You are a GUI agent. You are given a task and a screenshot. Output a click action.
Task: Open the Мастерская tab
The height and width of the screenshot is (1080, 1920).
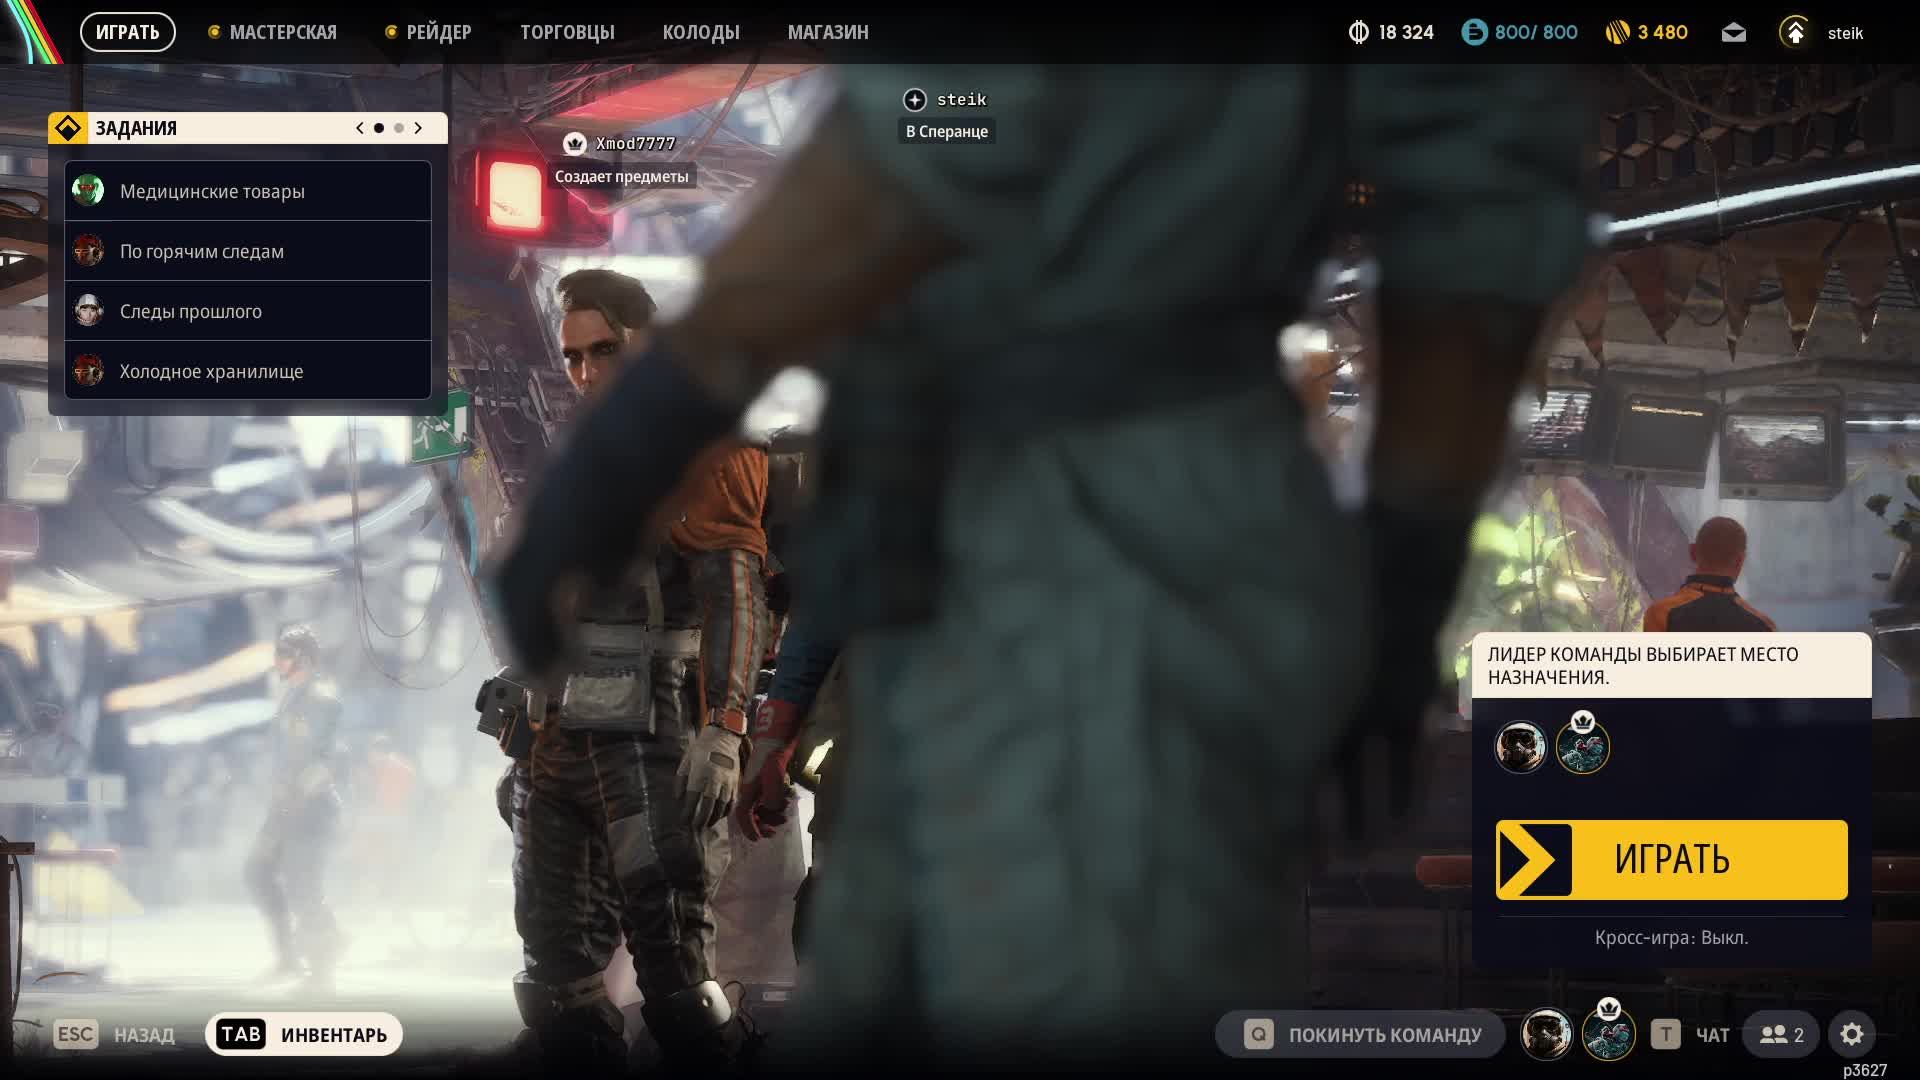(282, 33)
